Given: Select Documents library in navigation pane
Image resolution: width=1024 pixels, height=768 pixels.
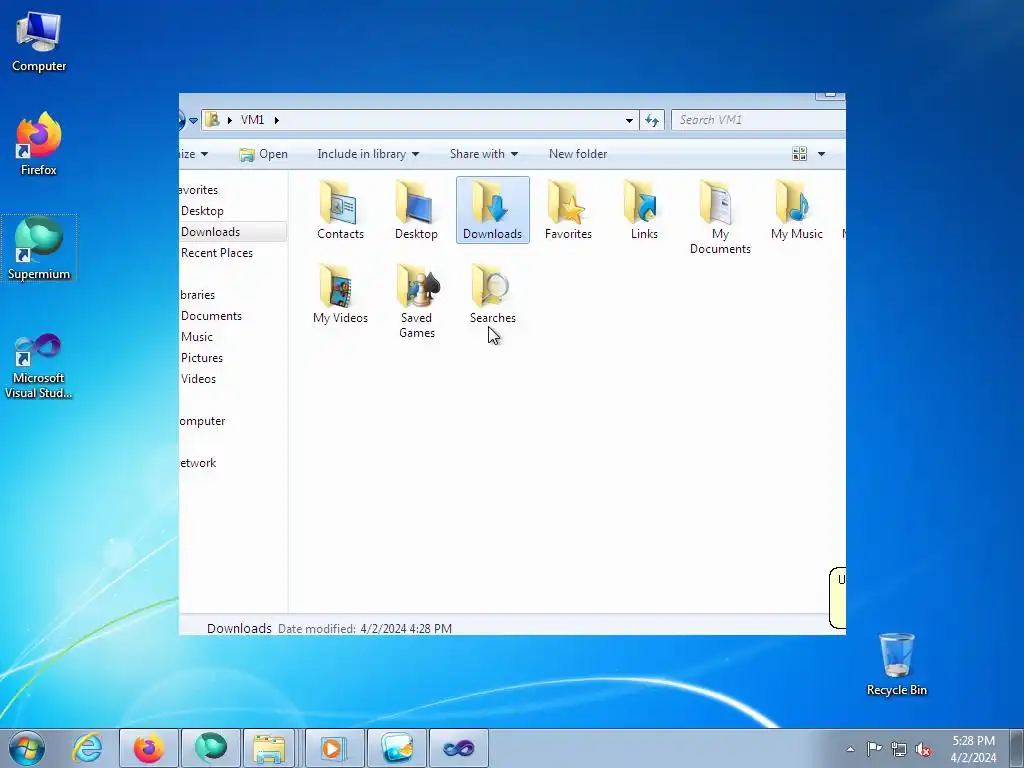Looking at the screenshot, I should point(211,316).
